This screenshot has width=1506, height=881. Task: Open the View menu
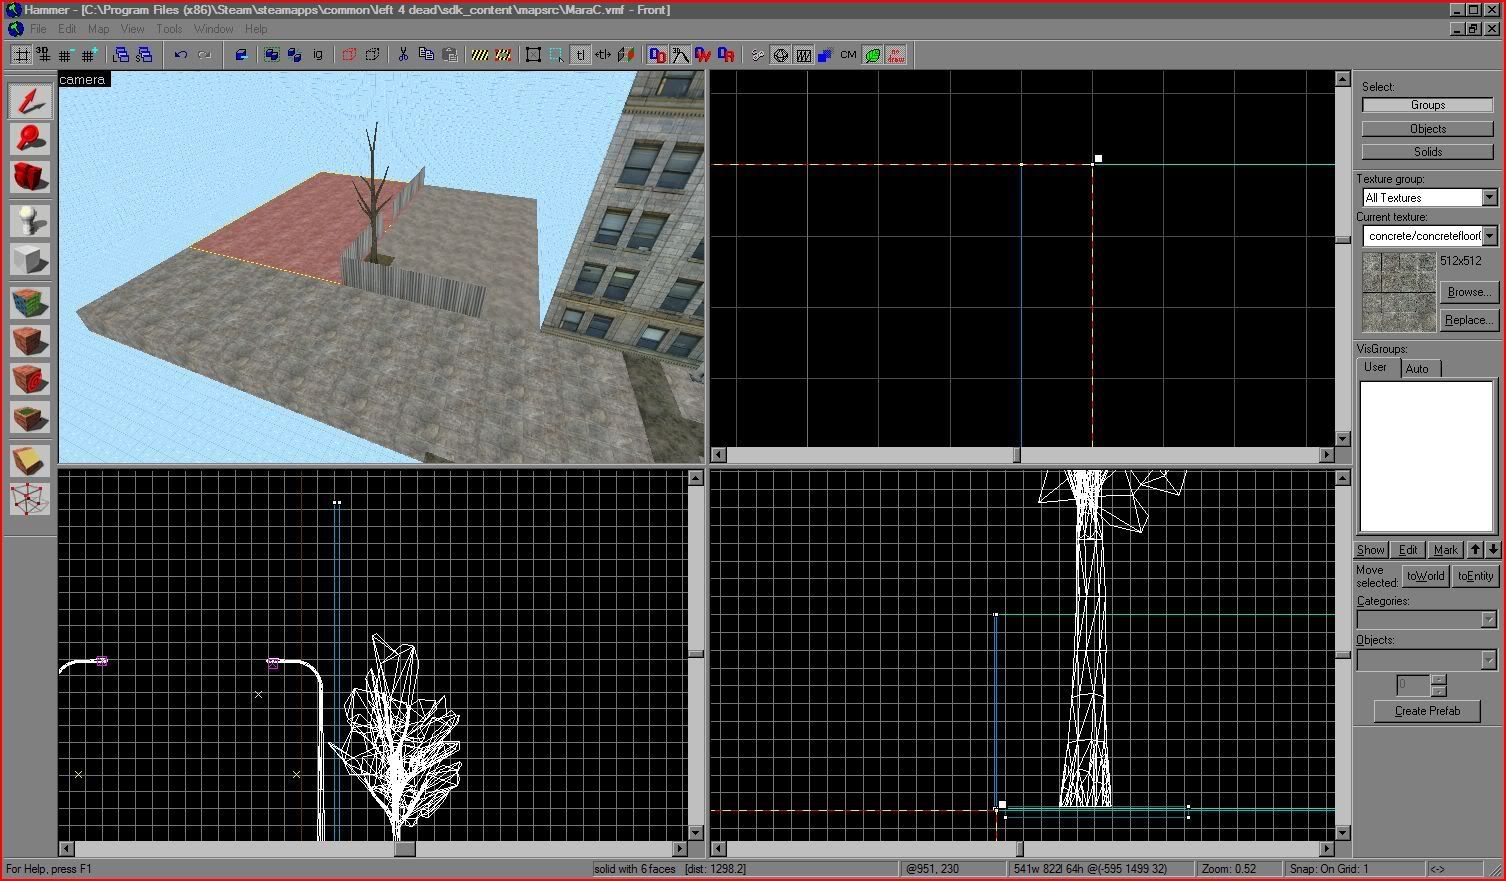(132, 29)
